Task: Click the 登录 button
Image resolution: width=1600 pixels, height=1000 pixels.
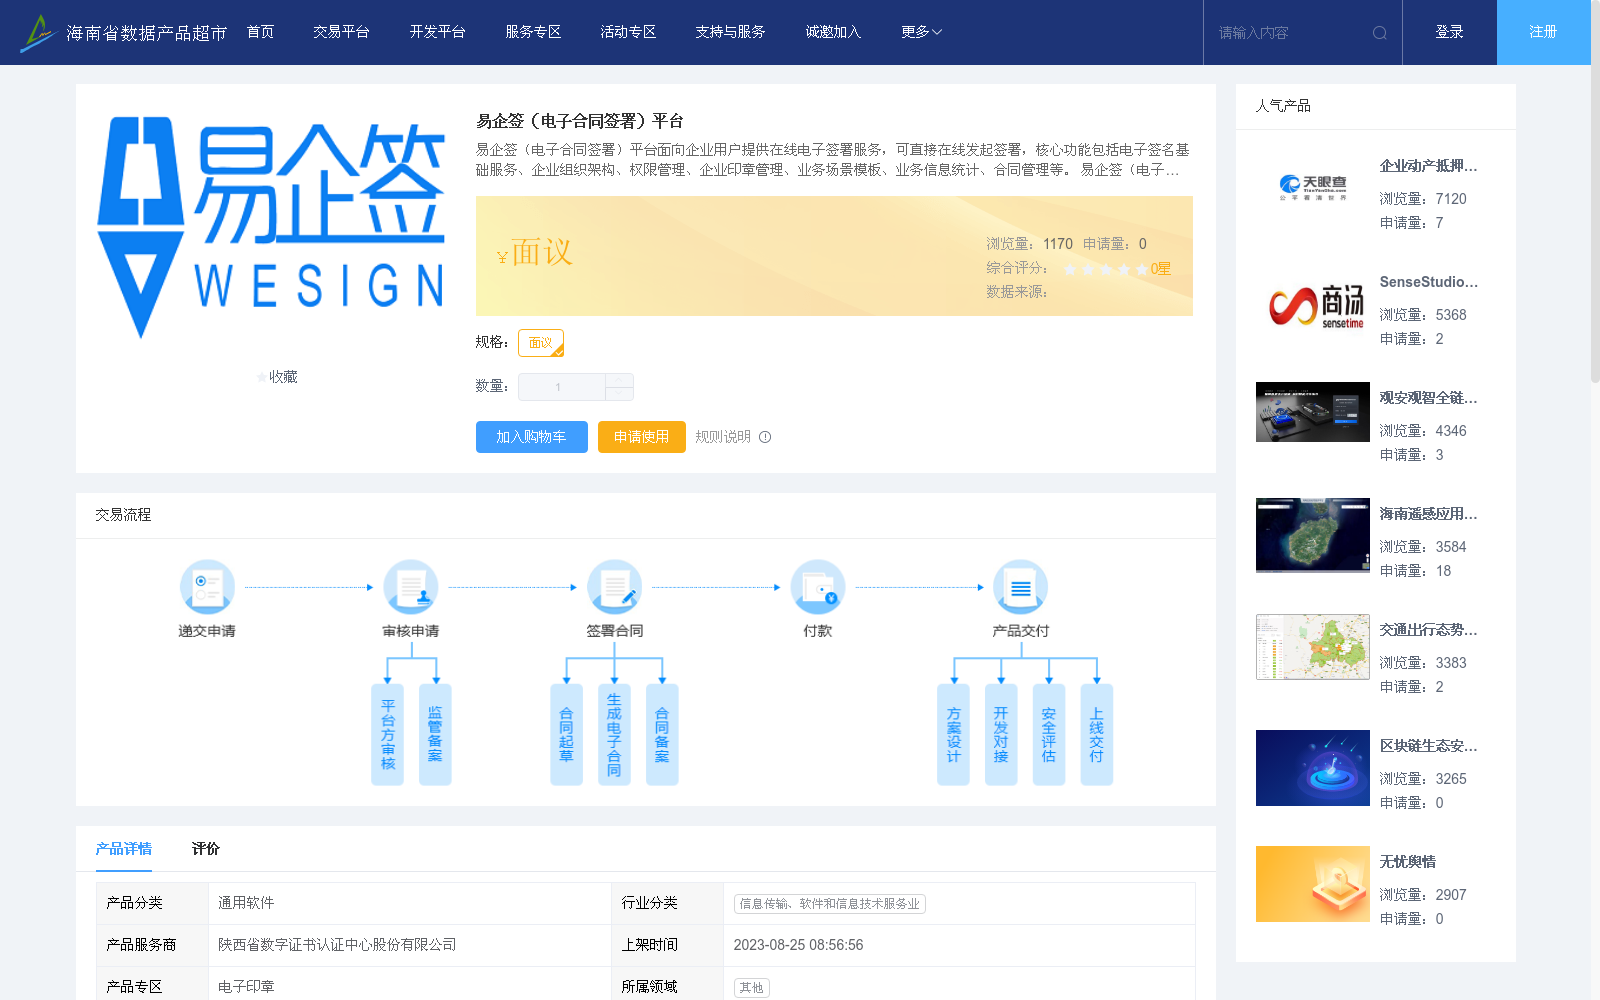Action: [1450, 32]
